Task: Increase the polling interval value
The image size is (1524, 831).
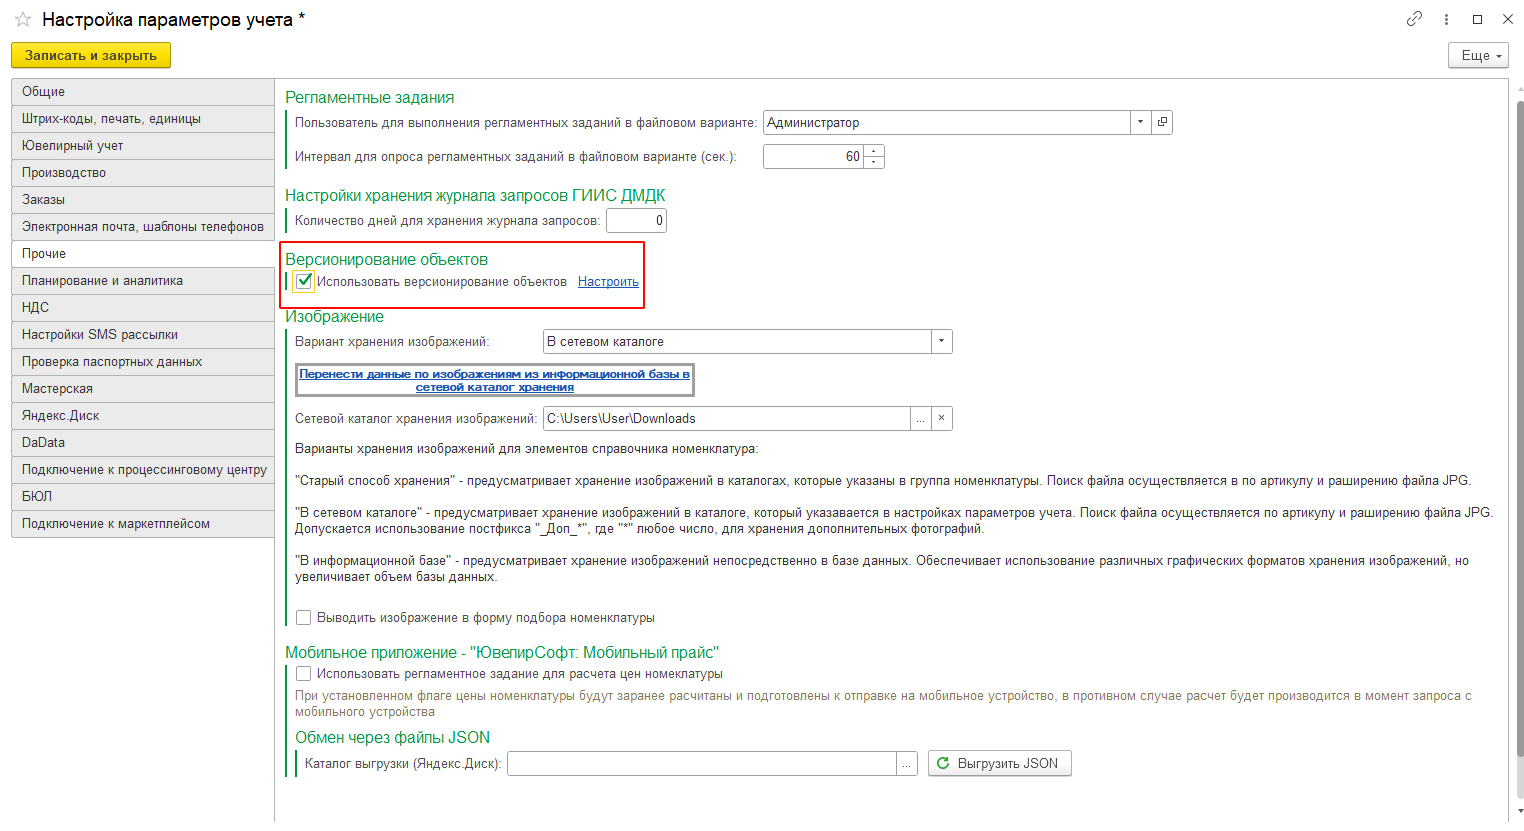Action: click(874, 151)
